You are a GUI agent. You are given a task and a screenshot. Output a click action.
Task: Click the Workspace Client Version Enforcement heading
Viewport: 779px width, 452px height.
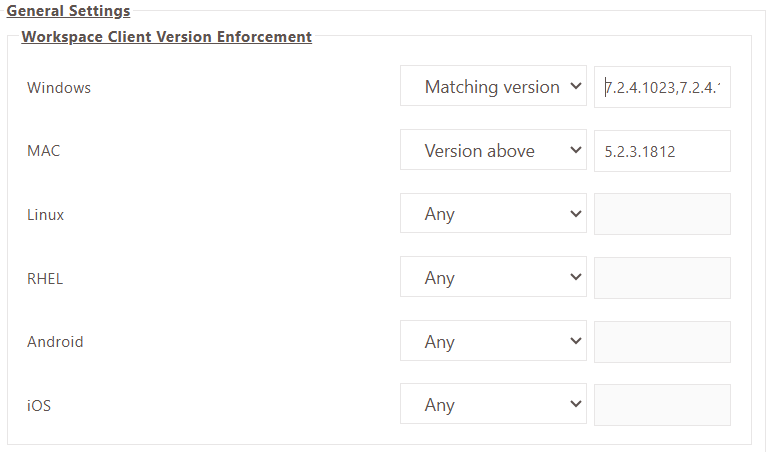(166, 37)
